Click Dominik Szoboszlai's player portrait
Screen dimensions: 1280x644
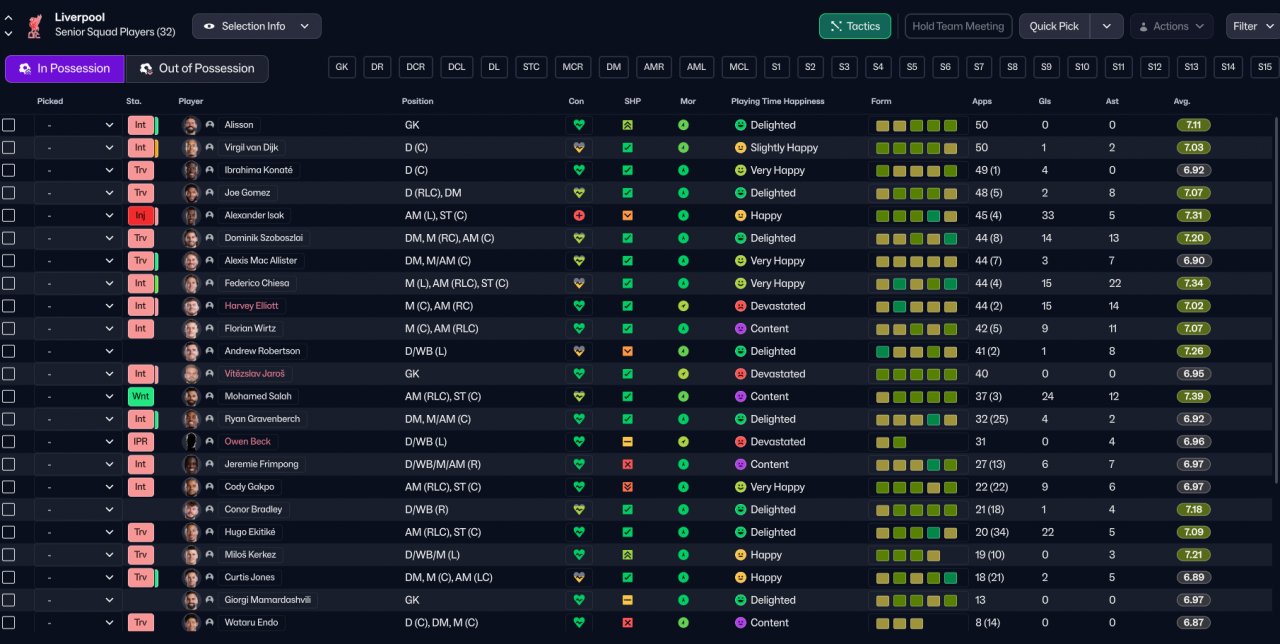click(x=191, y=238)
